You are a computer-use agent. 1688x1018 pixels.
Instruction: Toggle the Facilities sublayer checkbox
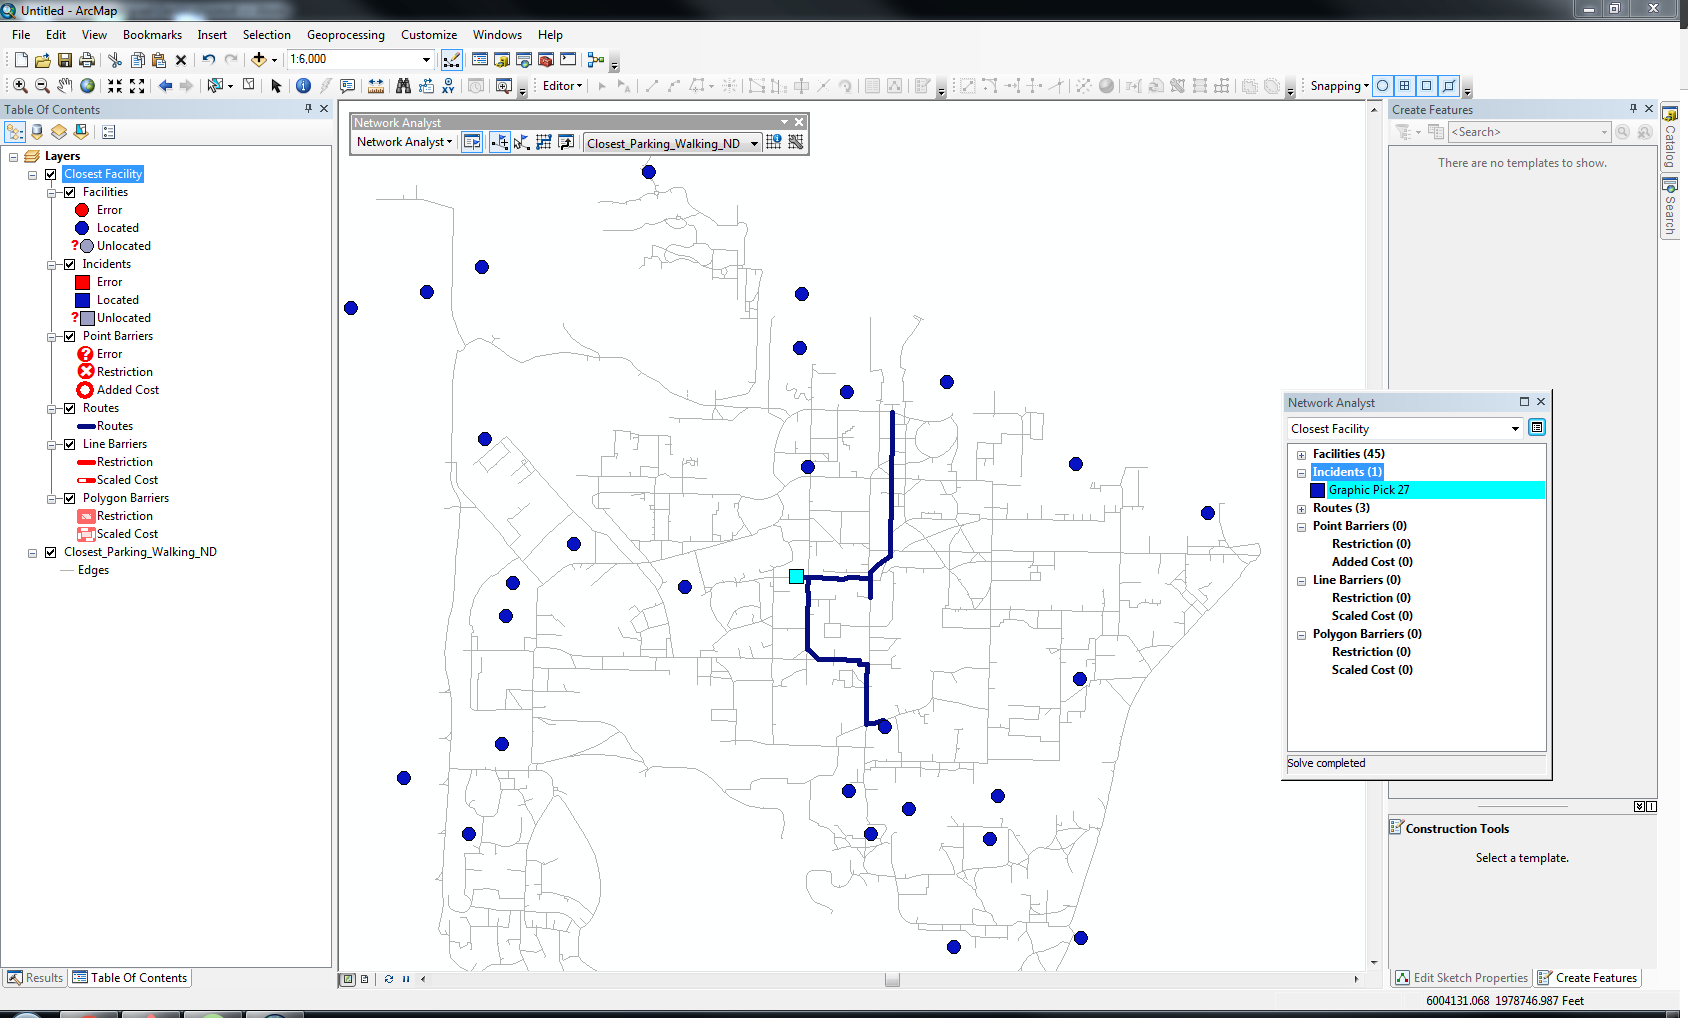point(70,192)
